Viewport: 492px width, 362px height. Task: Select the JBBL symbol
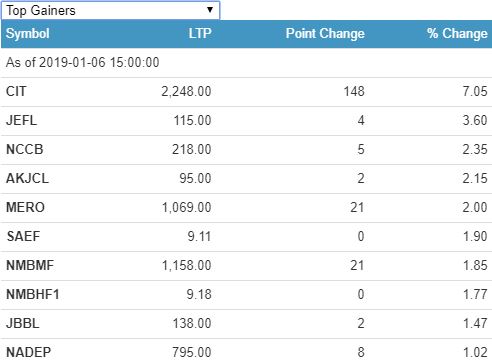23,323
